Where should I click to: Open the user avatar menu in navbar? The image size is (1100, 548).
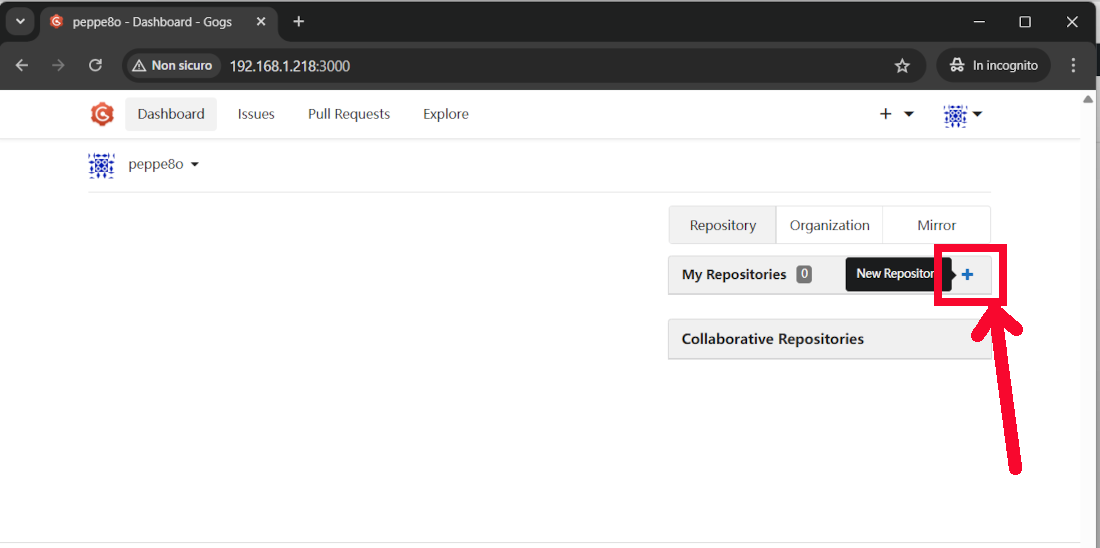(963, 114)
